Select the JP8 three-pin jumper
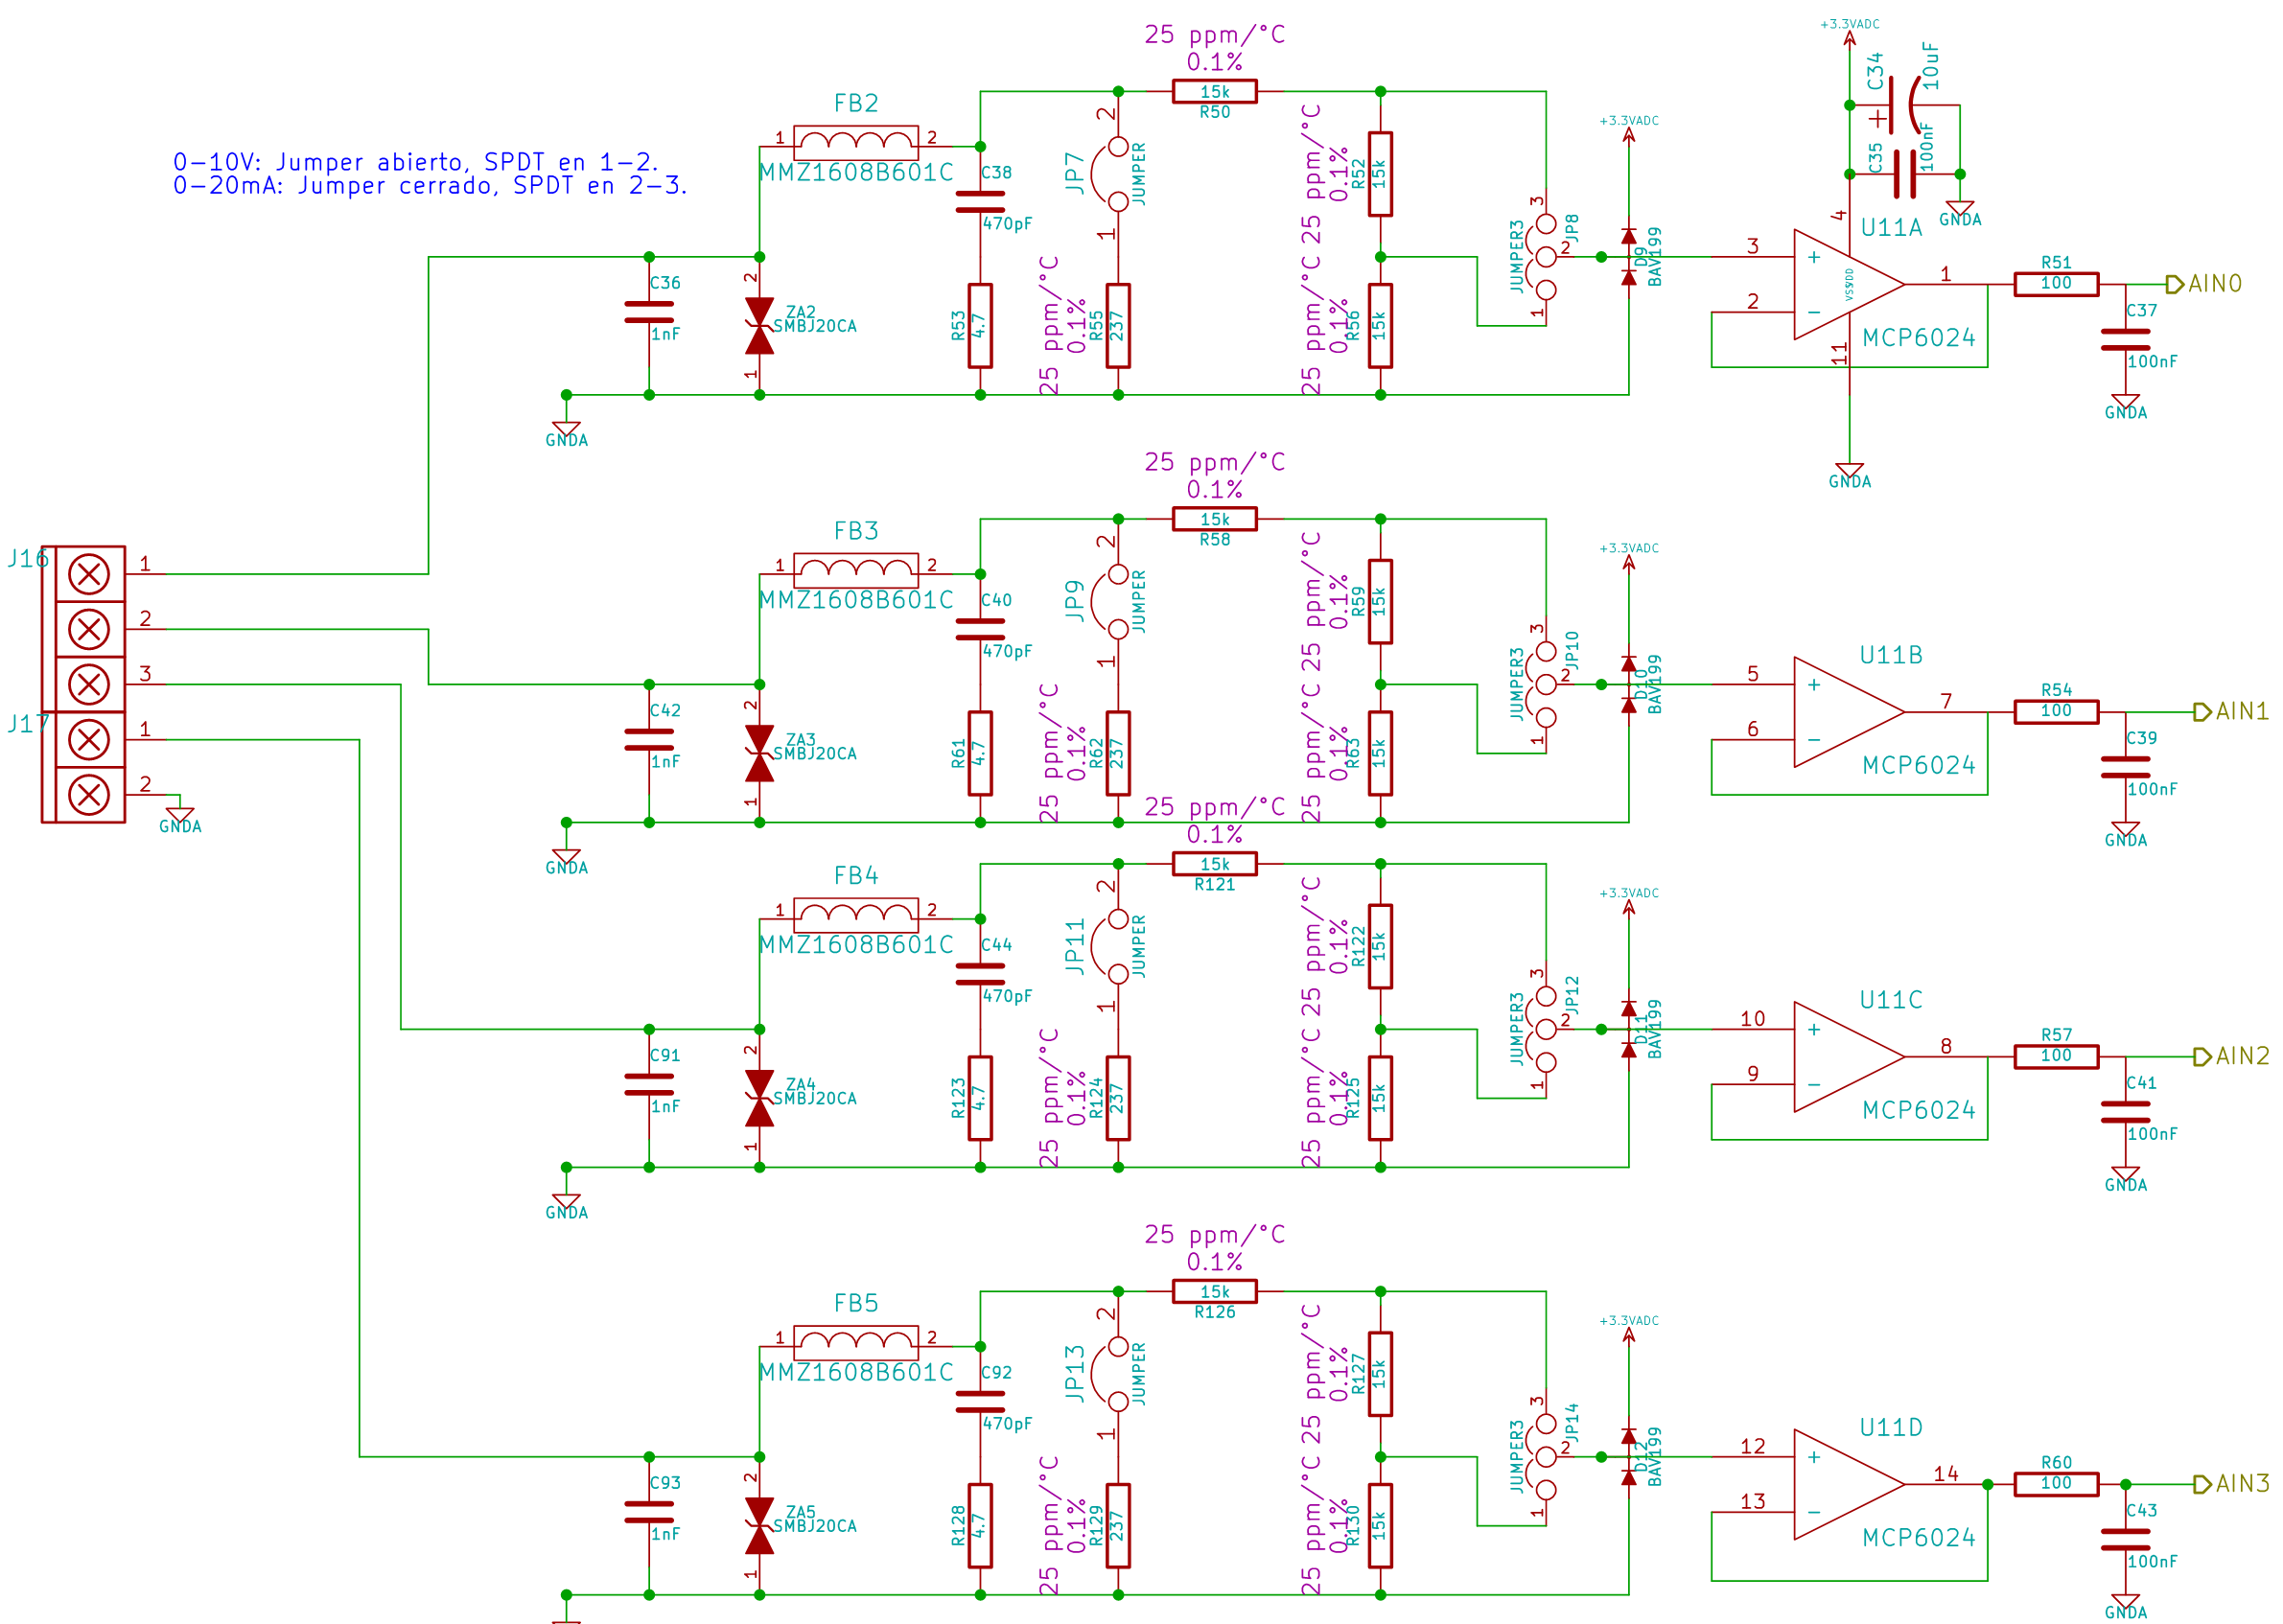This screenshot has width=2283, height=1624. click(x=1545, y=257)
